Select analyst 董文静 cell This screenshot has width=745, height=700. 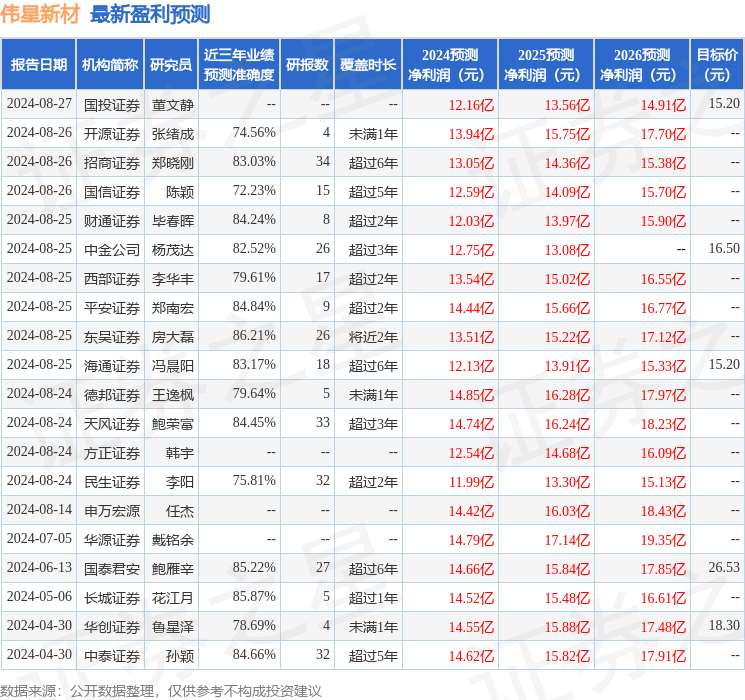(172, 105)
